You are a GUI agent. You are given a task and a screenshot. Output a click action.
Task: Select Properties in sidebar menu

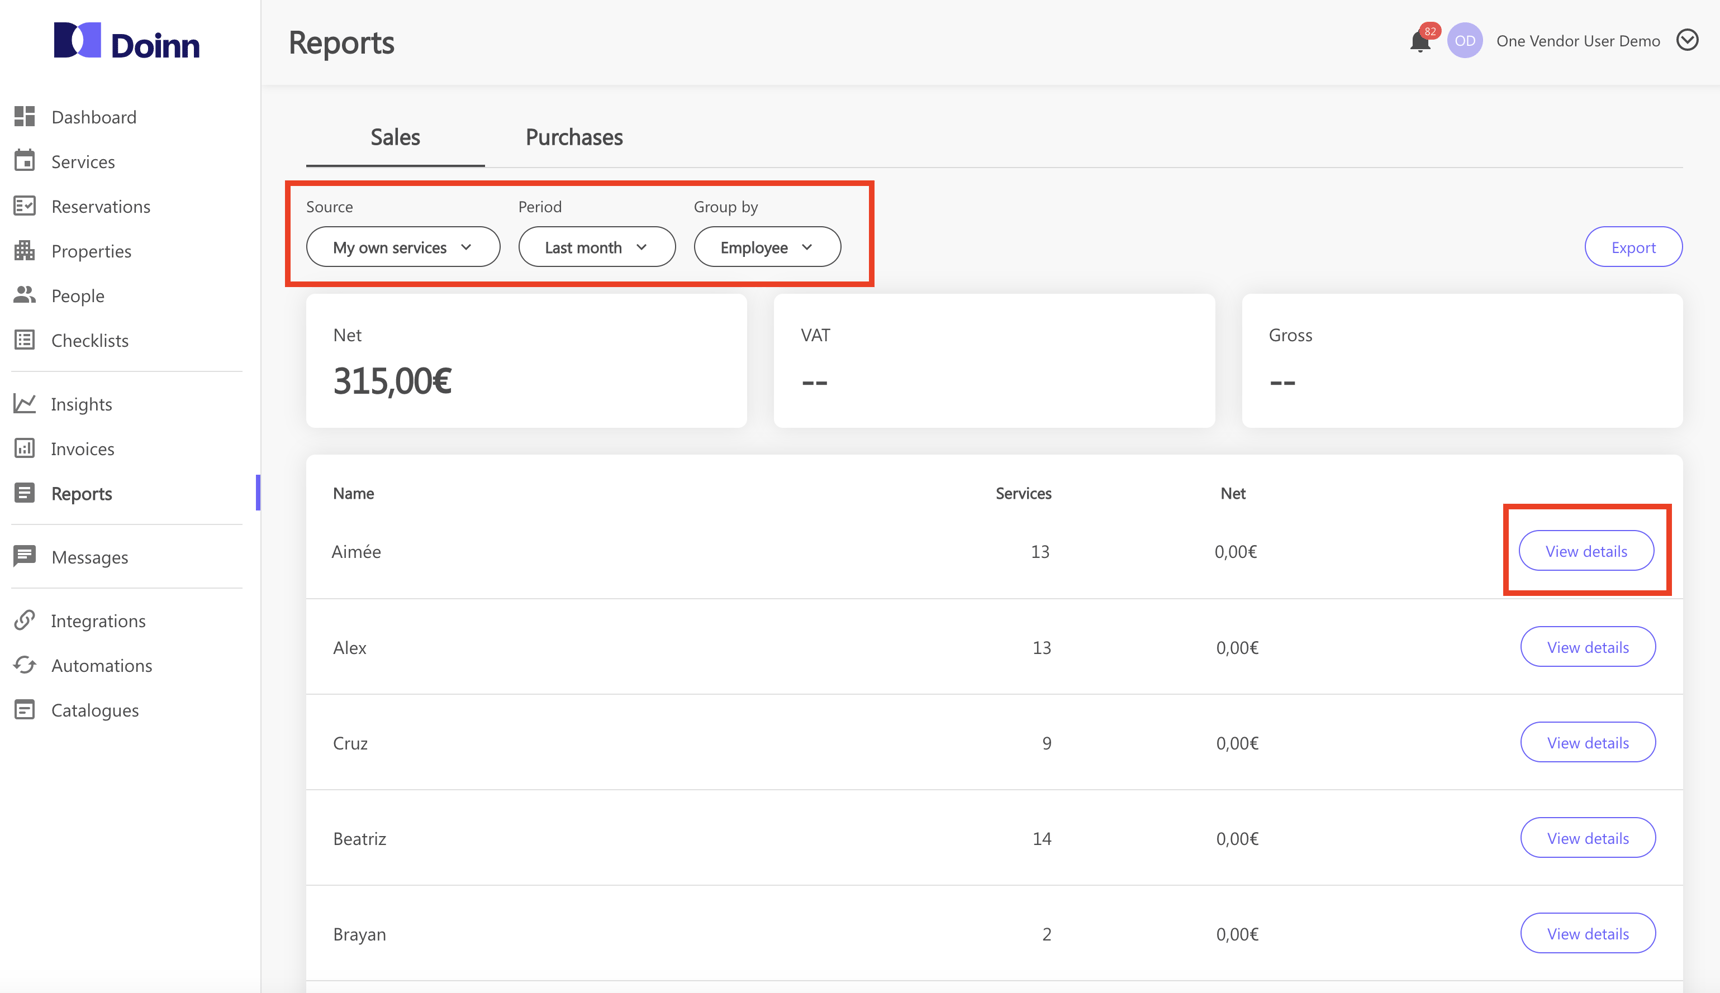click(91, 251)
